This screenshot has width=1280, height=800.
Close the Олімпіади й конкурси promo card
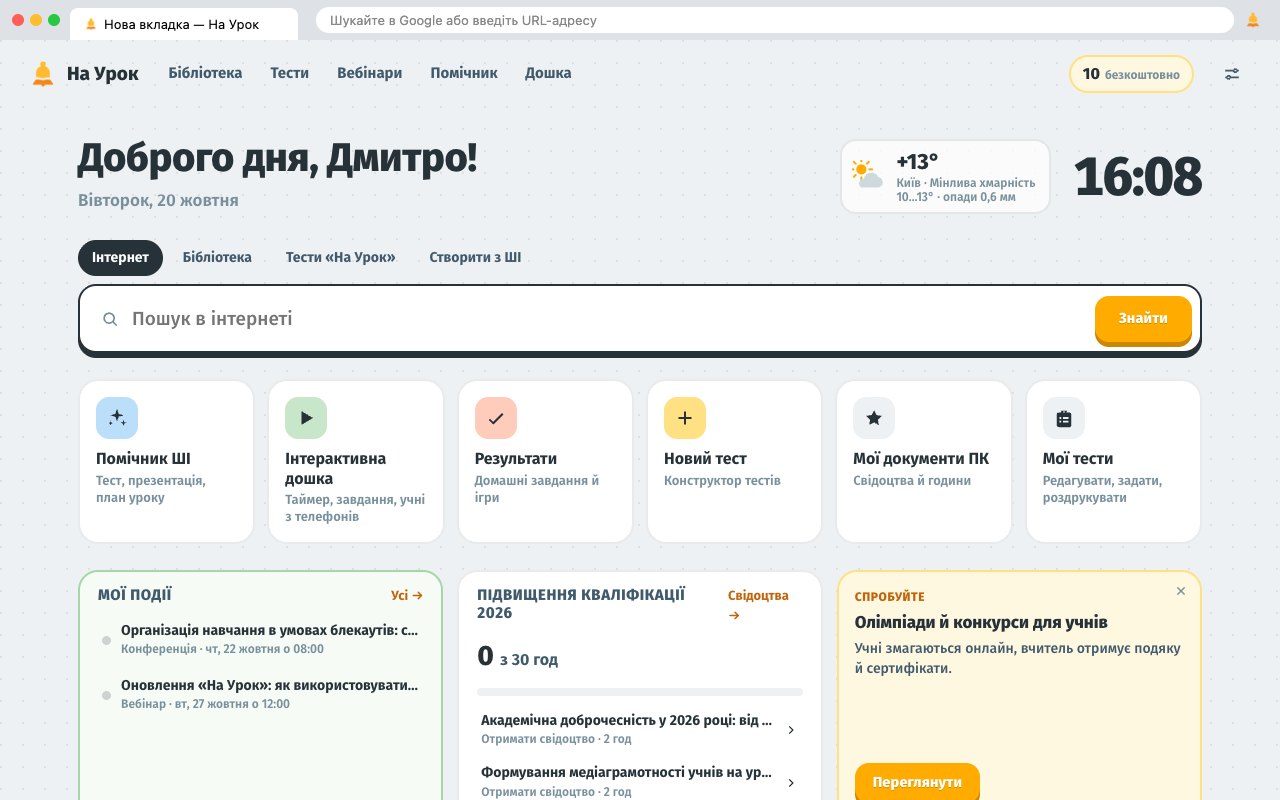point(1181,591)
